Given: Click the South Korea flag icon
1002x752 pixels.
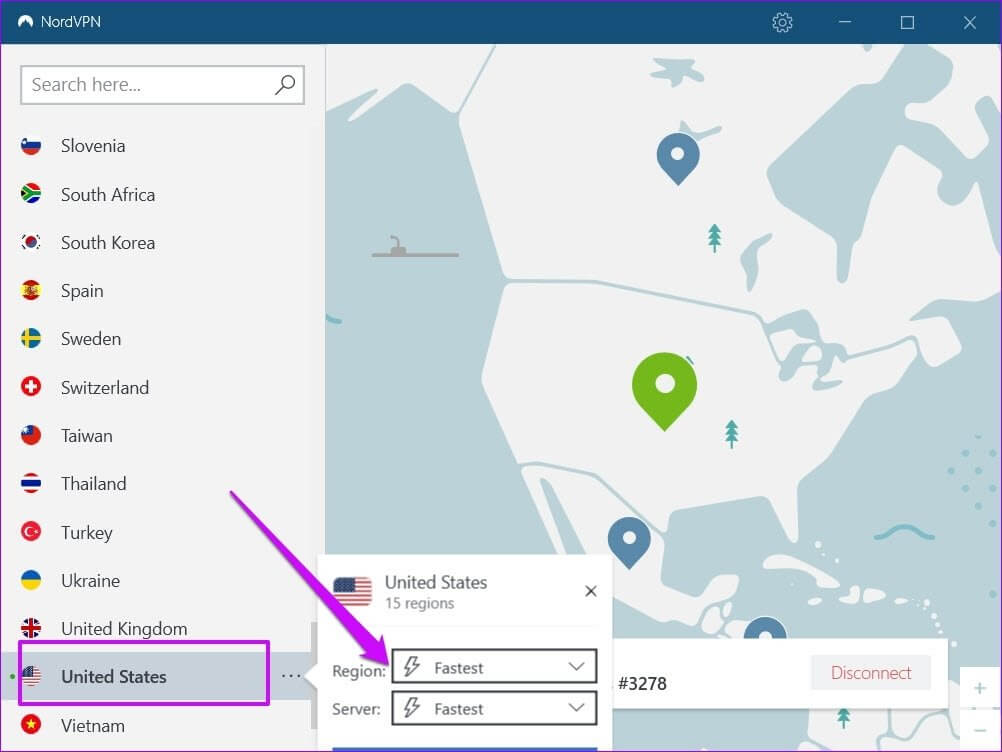Looking at the screenshot, I should click(x=31, y=242).
